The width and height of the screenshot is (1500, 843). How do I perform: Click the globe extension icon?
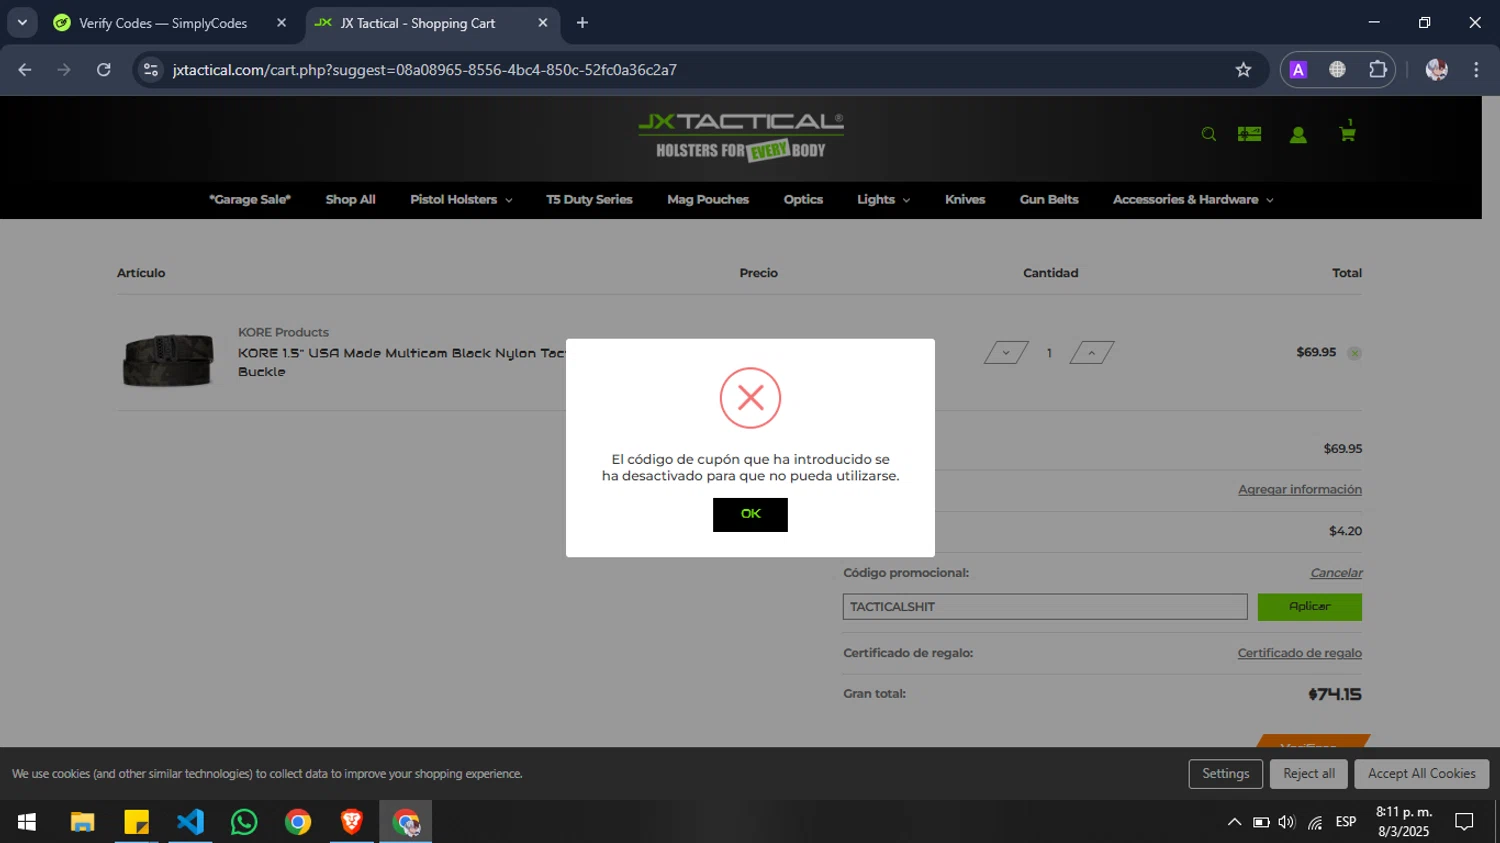(x=1337, y=70)
